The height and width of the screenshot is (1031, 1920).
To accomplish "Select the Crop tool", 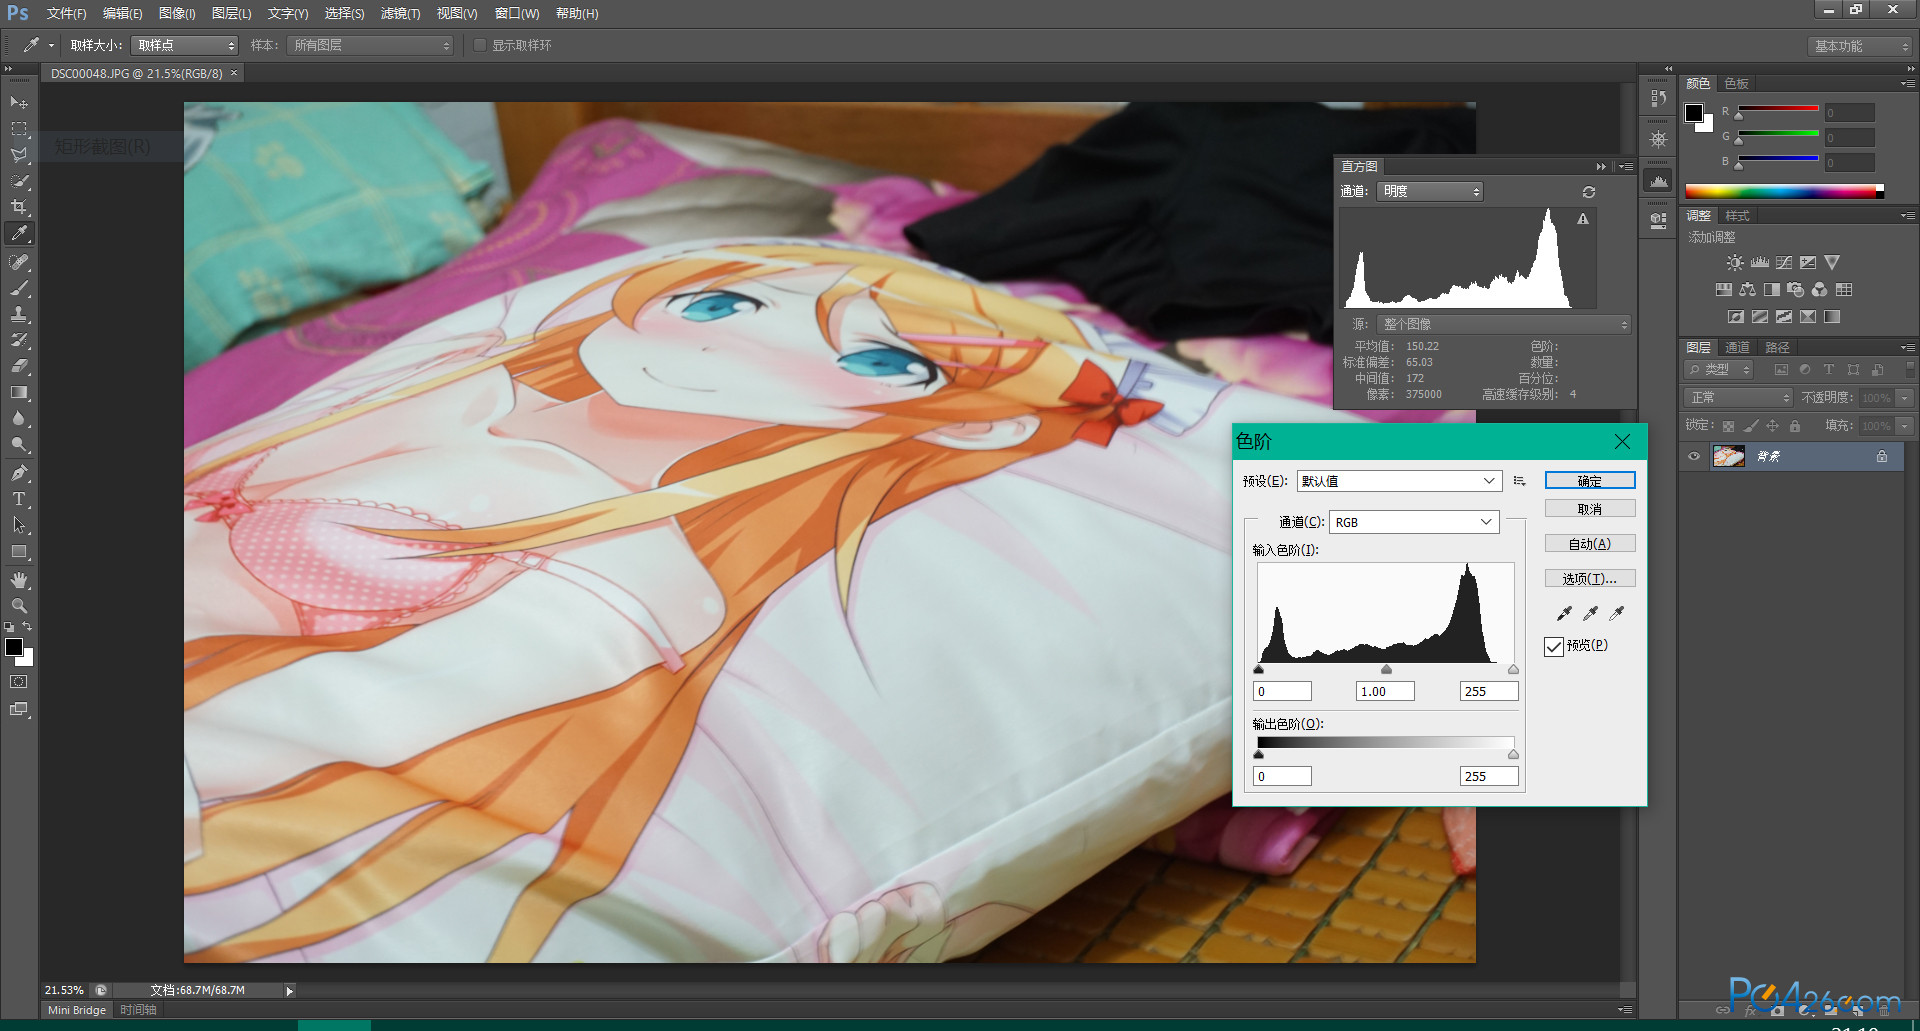I will [x=19, y=207].
